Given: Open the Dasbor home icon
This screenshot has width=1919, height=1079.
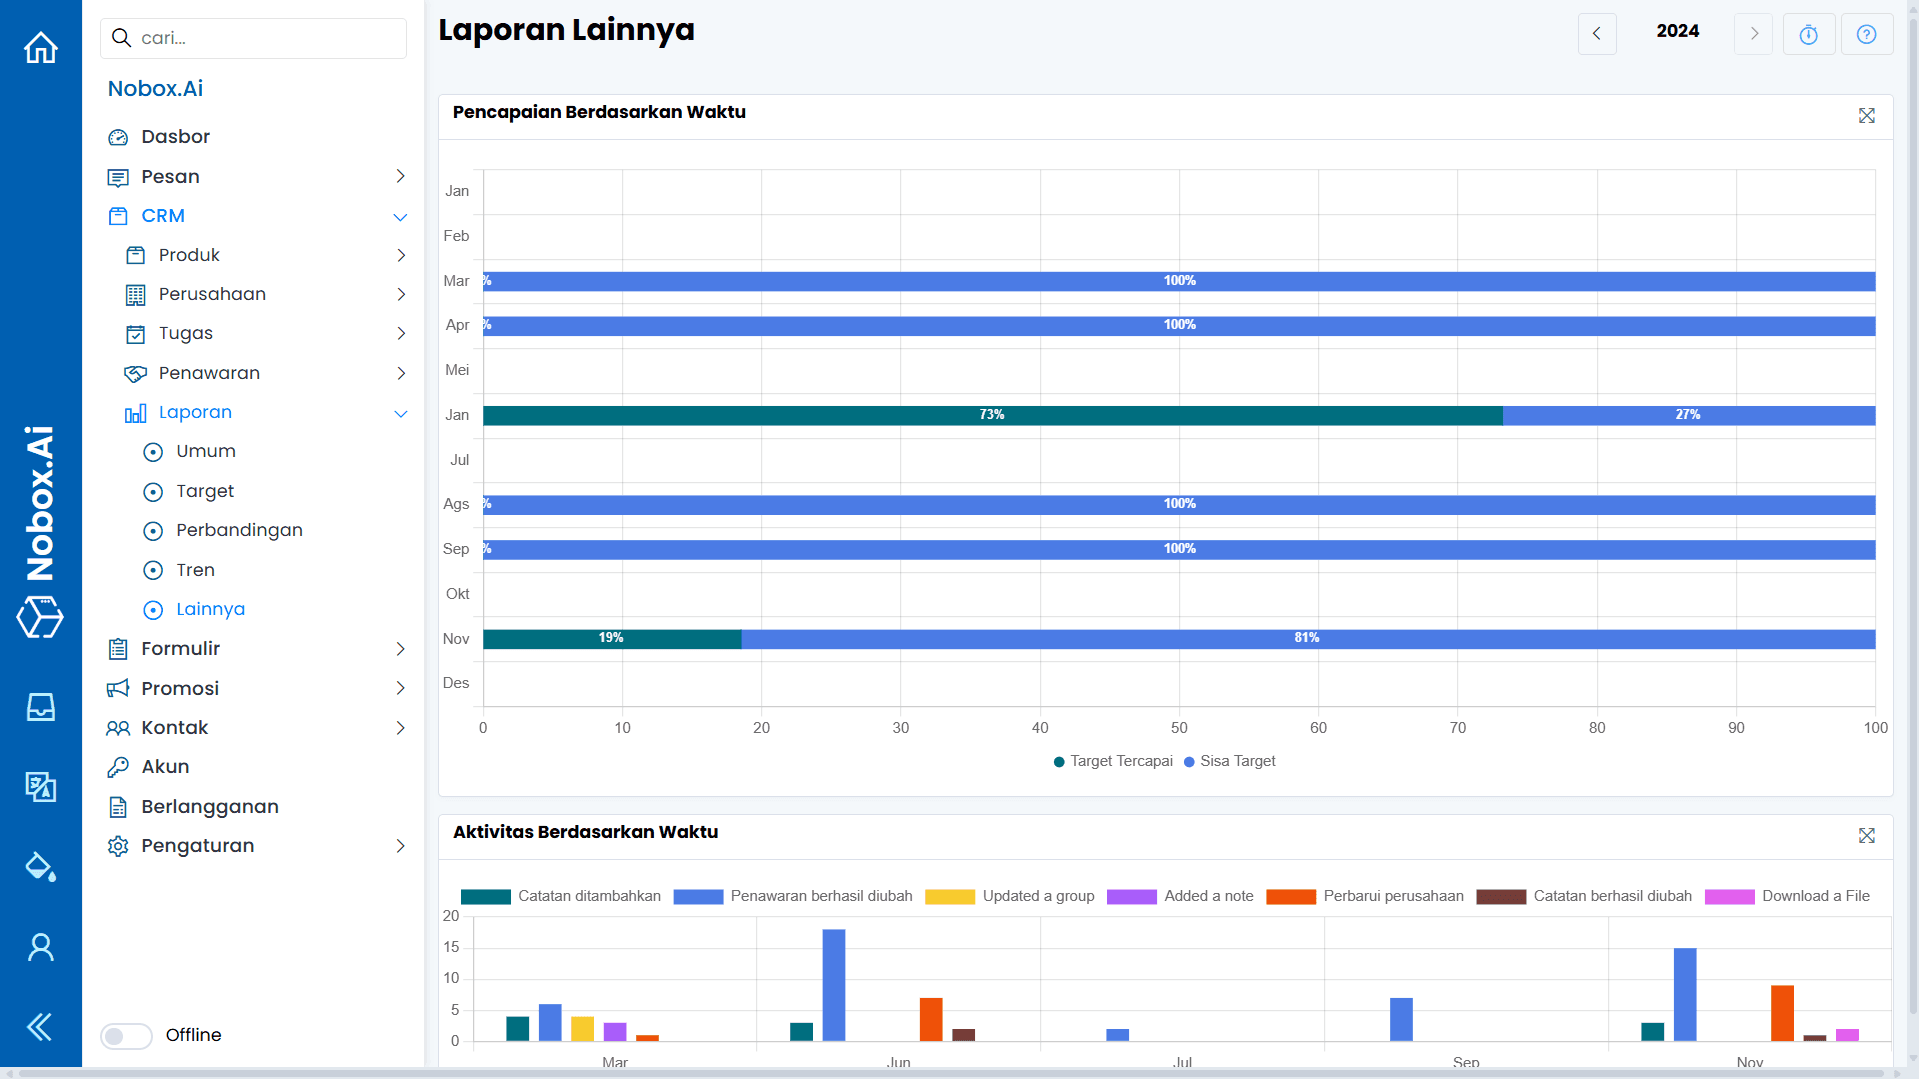Looking at the screenshot, I should 40,47.
